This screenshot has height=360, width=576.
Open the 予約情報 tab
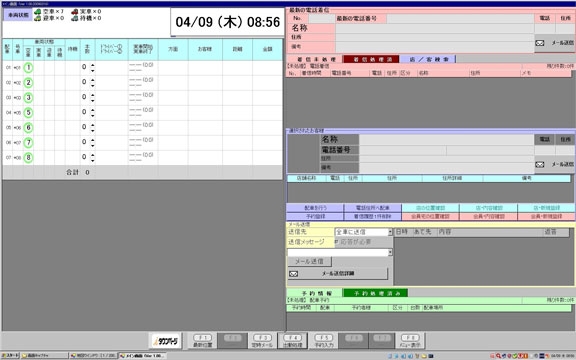pyautogui.click(x=315, y=293)
